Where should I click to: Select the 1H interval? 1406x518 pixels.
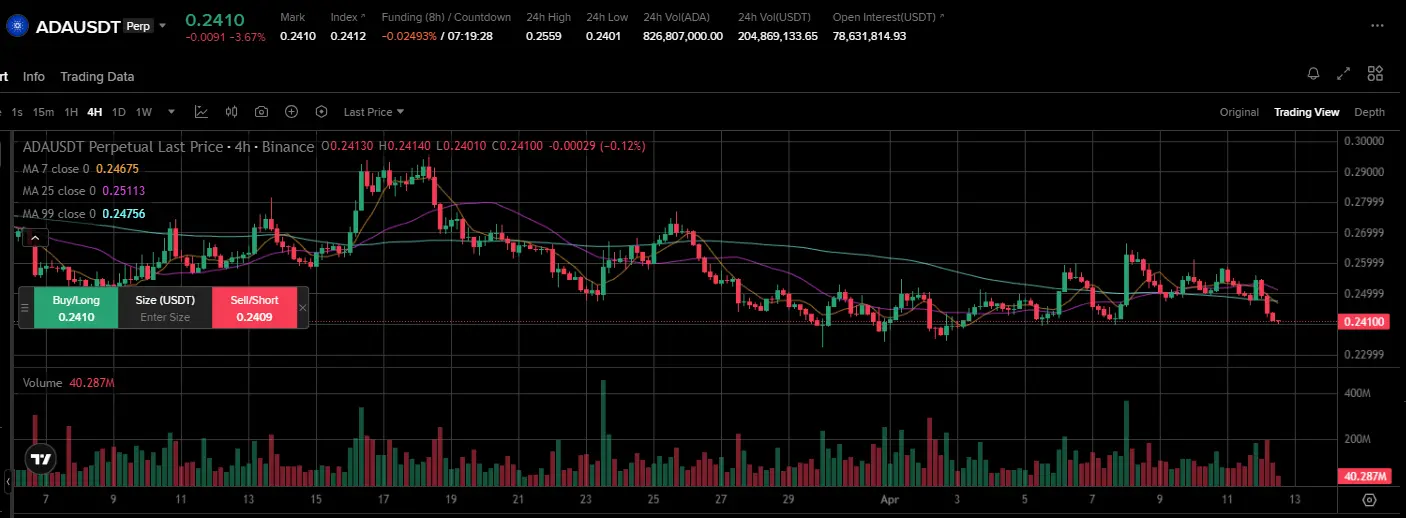[71, 112]
